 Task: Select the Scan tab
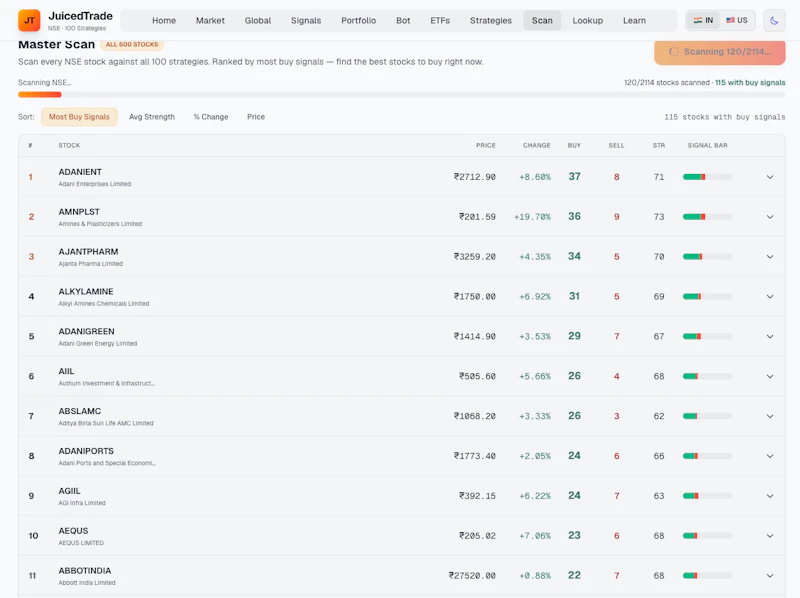(542, 20)
